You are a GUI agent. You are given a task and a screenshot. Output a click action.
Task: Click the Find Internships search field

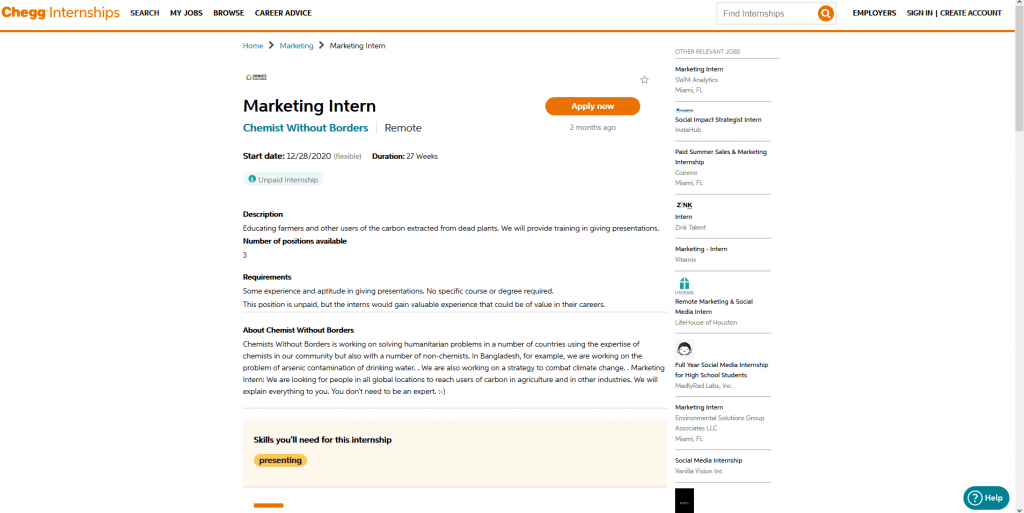click(766, 14)
